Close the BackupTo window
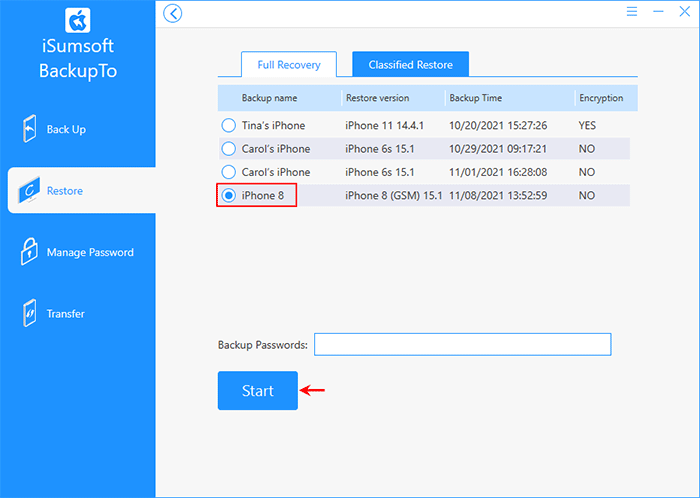This screenshot has height=498, width=700. tap(684, 12)
